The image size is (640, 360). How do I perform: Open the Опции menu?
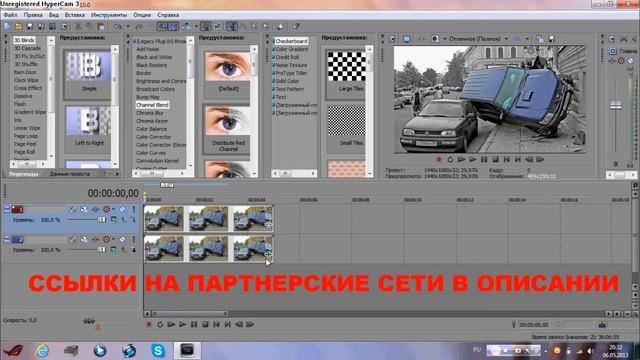(142, 15)
